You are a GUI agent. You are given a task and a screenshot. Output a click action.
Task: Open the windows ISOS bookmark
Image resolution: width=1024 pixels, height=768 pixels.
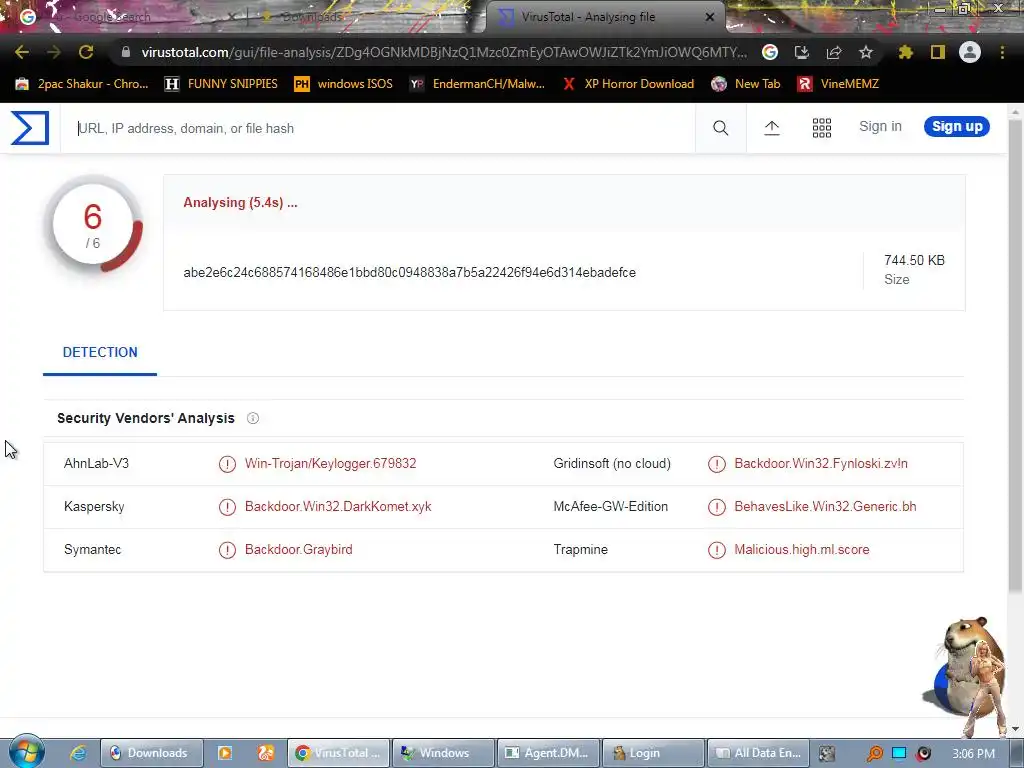coord(344,84)
